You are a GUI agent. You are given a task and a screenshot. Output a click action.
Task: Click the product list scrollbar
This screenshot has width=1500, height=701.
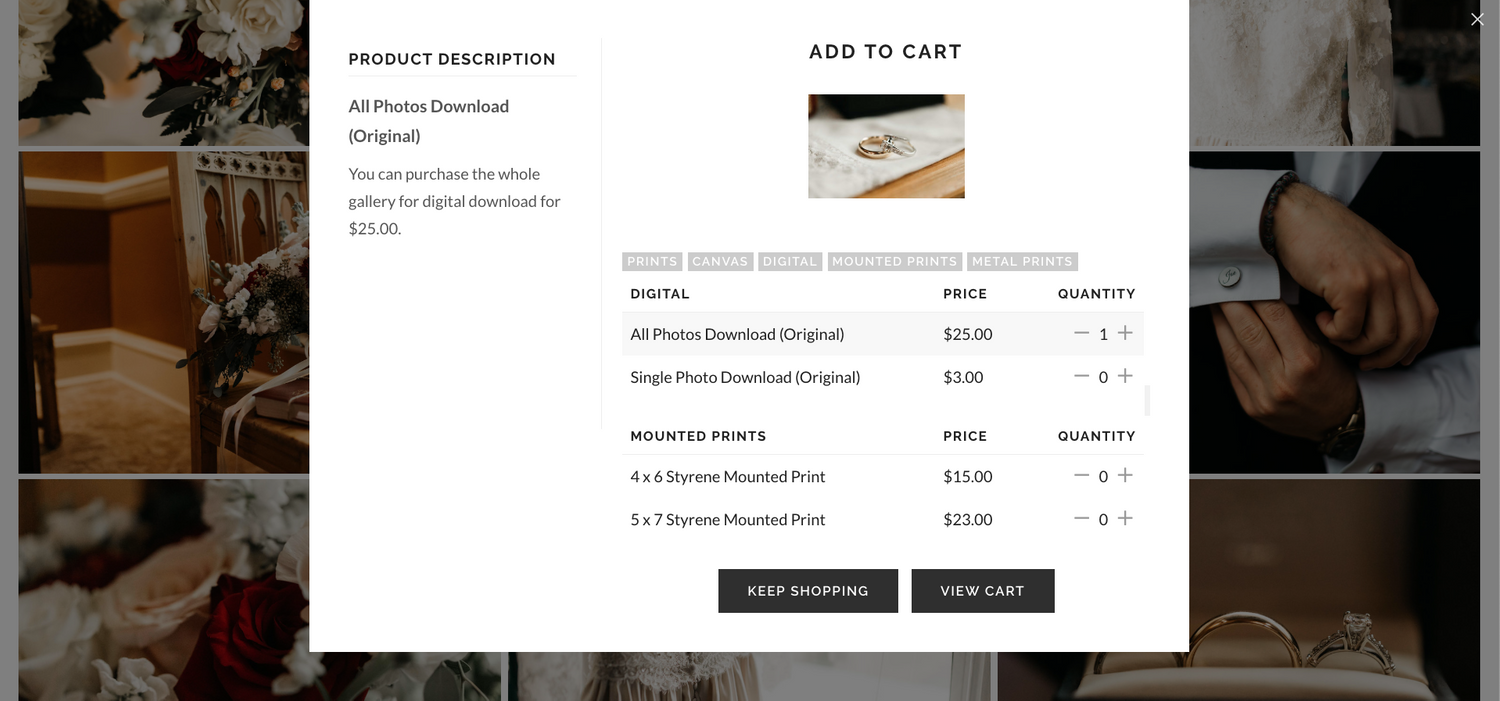tap(1147, 400)
